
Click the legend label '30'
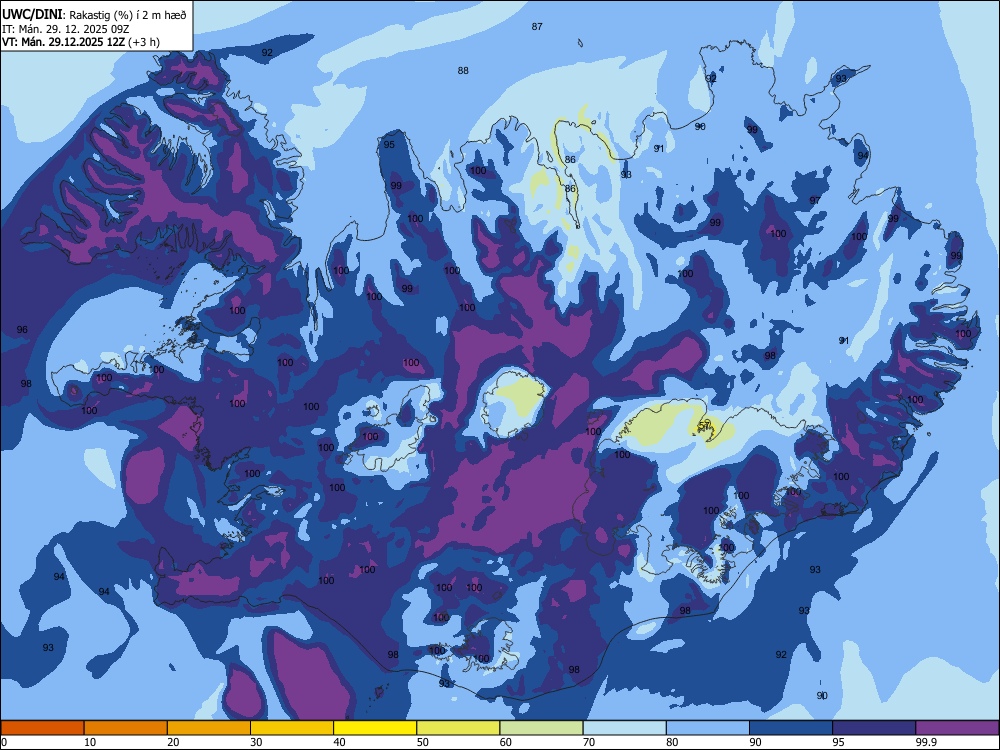pos(256,742)
